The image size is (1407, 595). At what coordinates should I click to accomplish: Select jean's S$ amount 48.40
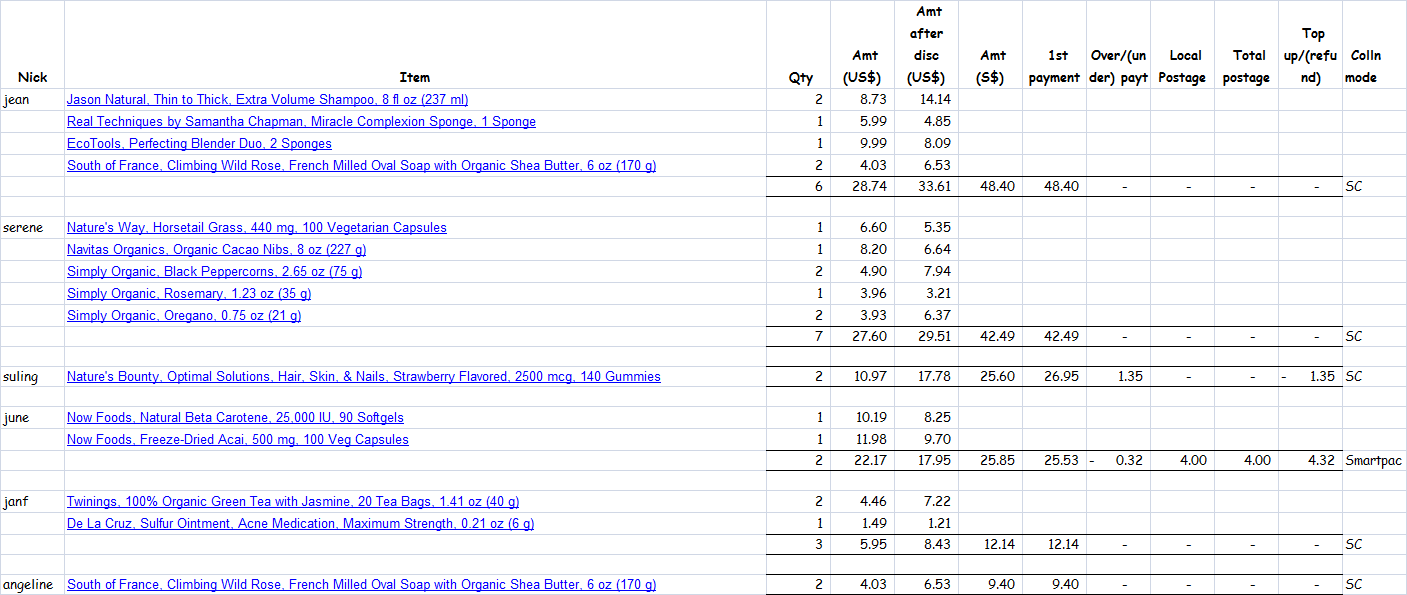(x=991, y=187)
